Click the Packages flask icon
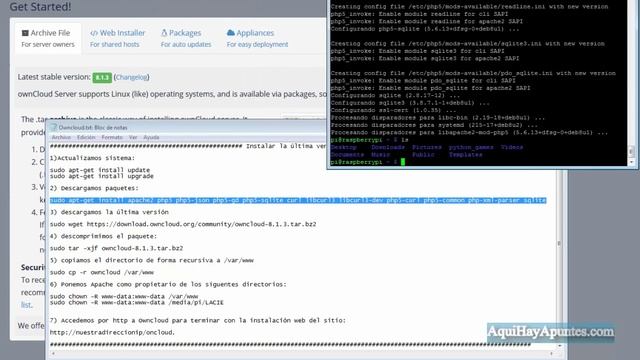This screenshot has width=640, height=360. coord(164,33)
